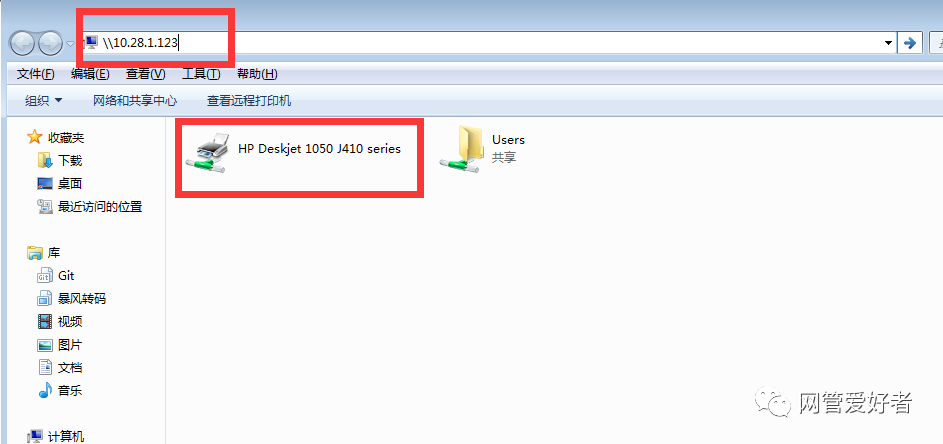This screenshot has height=444, width=943.
Task: Select the Users shared folder icon
Action: pyautogui.click(x=462, y=150)
